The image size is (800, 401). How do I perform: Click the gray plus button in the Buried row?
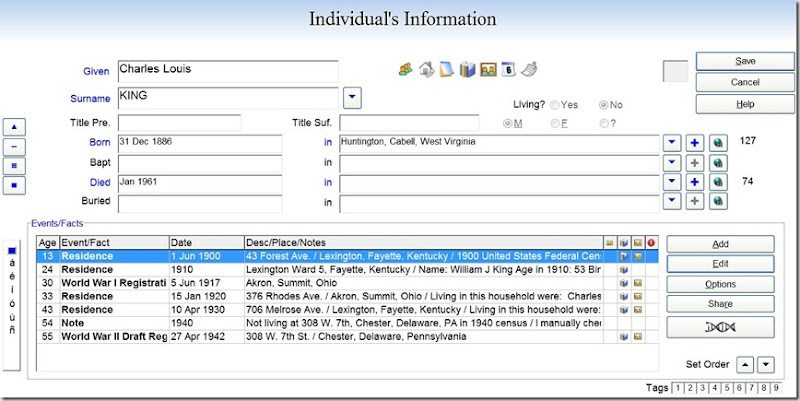point(694,201)
